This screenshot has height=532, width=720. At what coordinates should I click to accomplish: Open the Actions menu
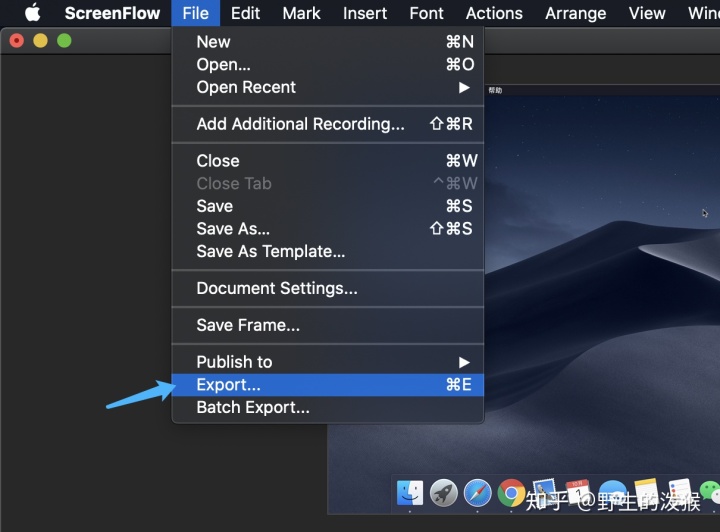coord(494,13)
